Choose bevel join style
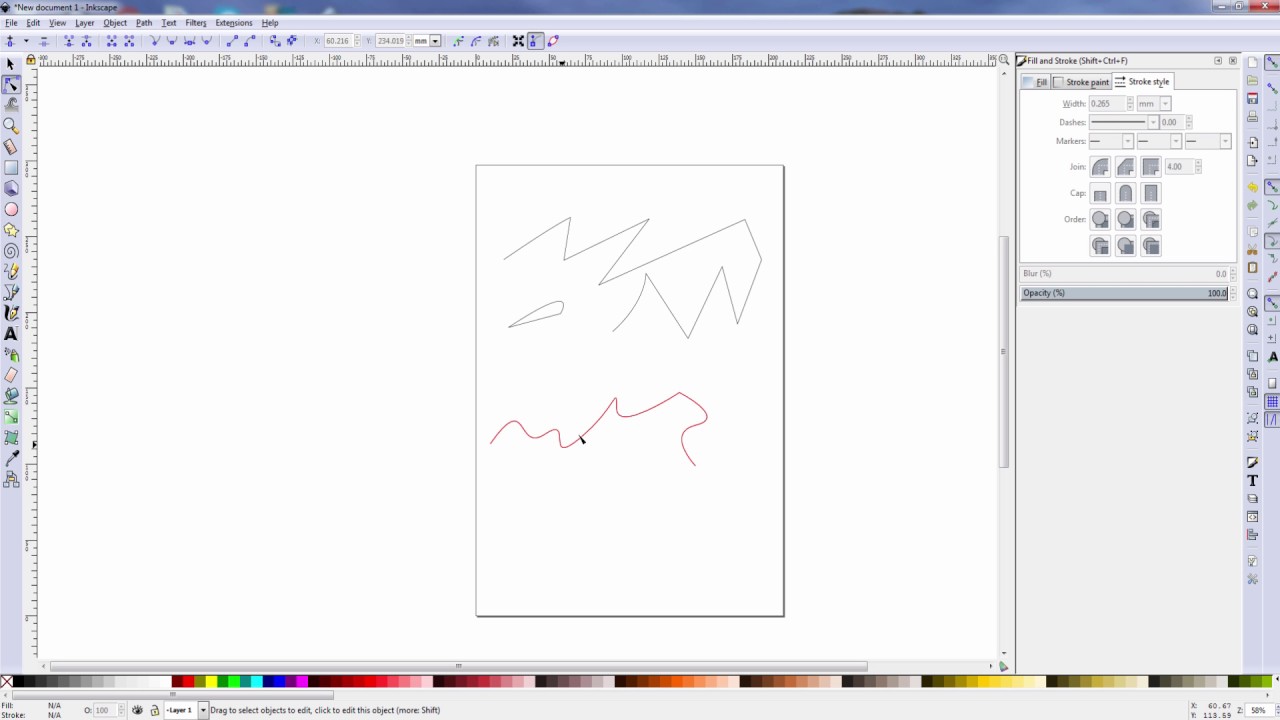 click(1125, 167)
